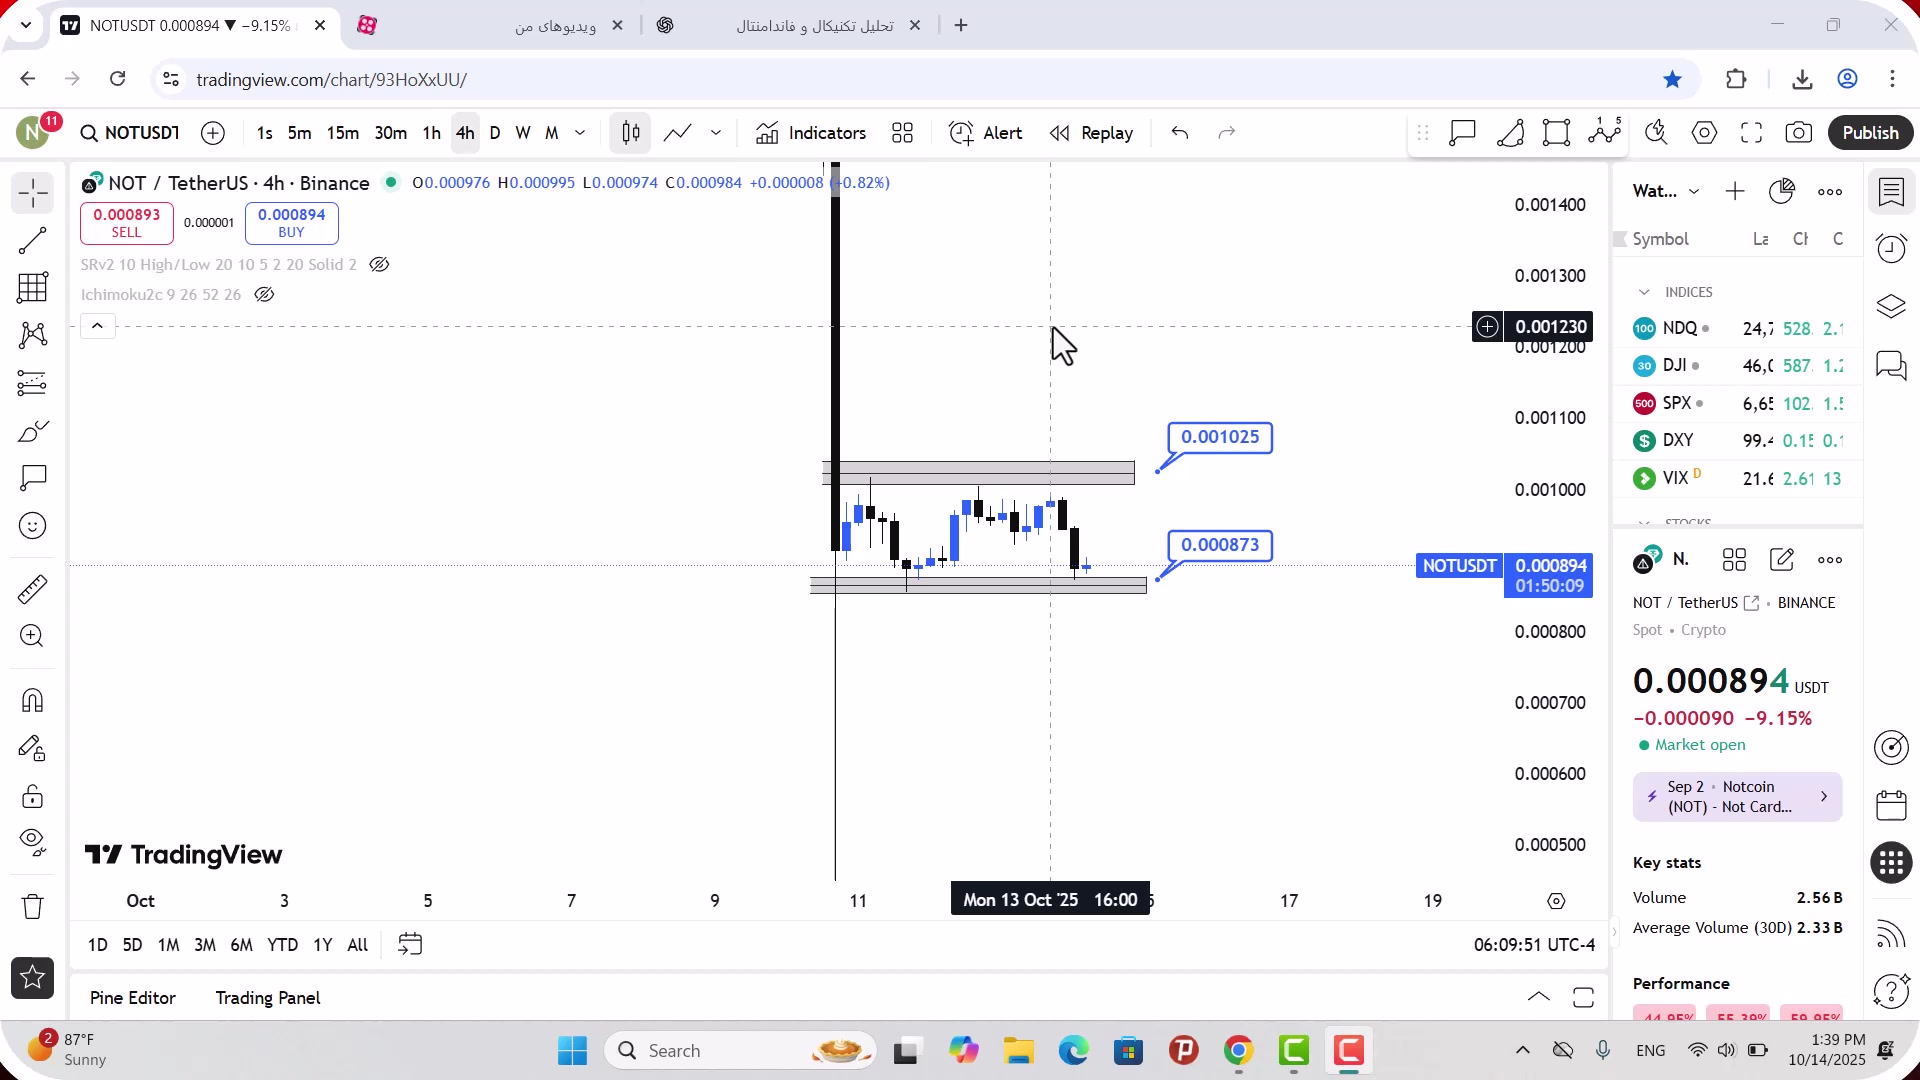This screenshot has width=1920, height=1080.
Task: Open the Indicators dialog
Action: coord(811,133)
